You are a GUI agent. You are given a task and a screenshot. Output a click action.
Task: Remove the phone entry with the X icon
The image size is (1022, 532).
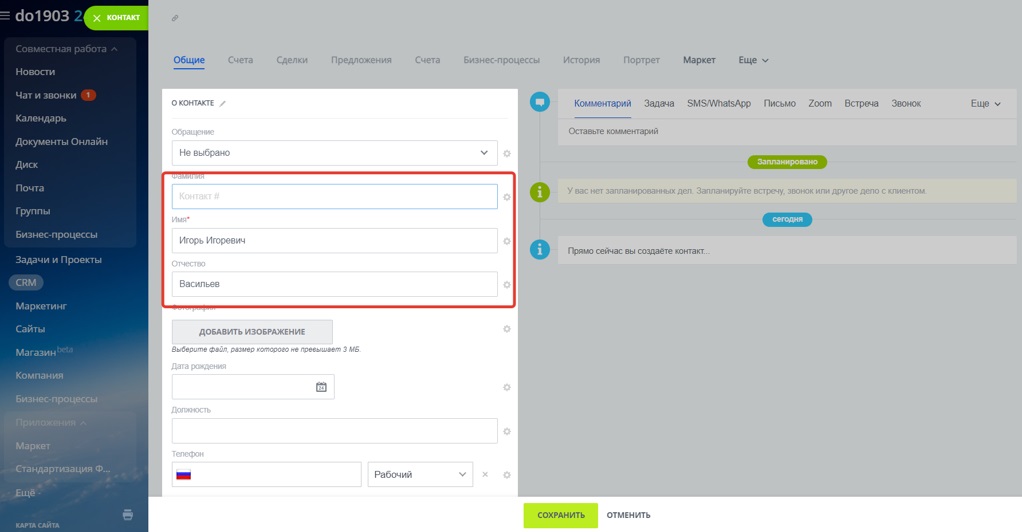coord(485,475)
